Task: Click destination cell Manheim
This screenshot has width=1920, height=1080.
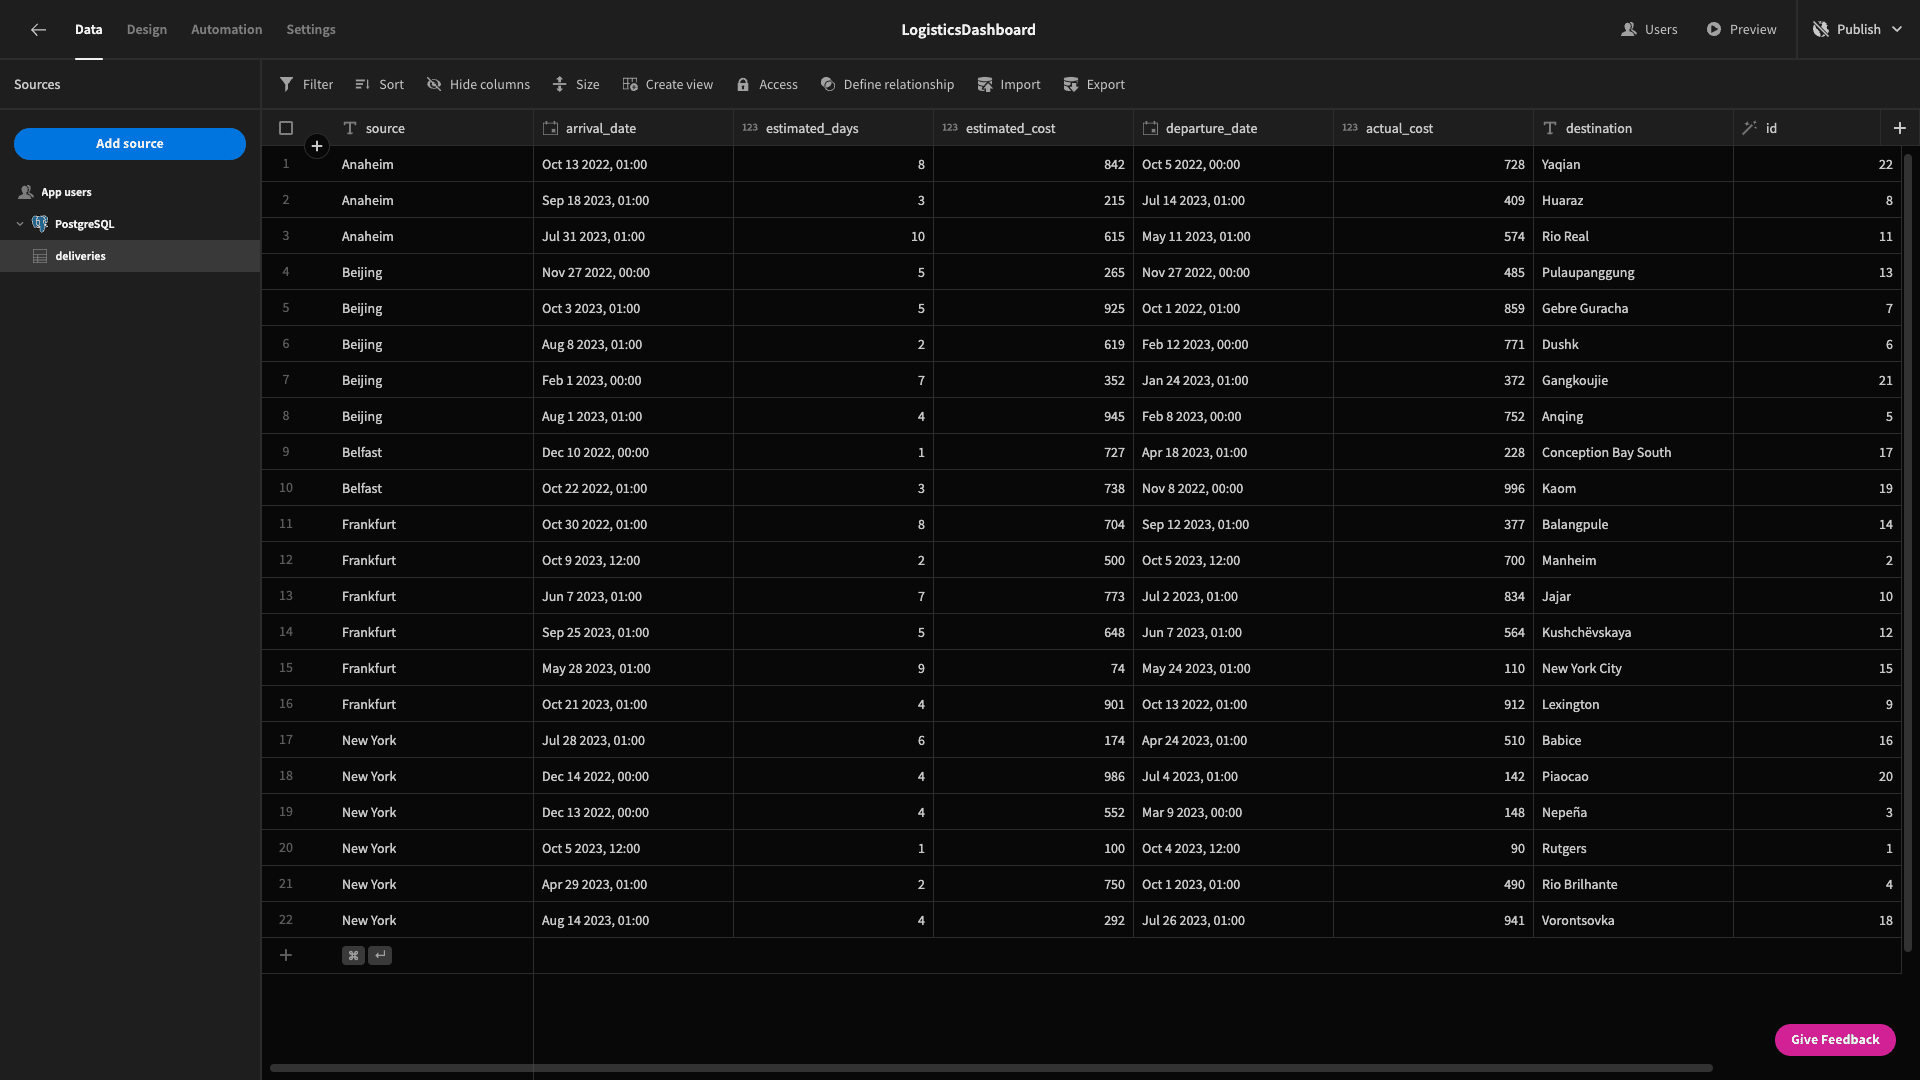Action: pos(1633,560)
